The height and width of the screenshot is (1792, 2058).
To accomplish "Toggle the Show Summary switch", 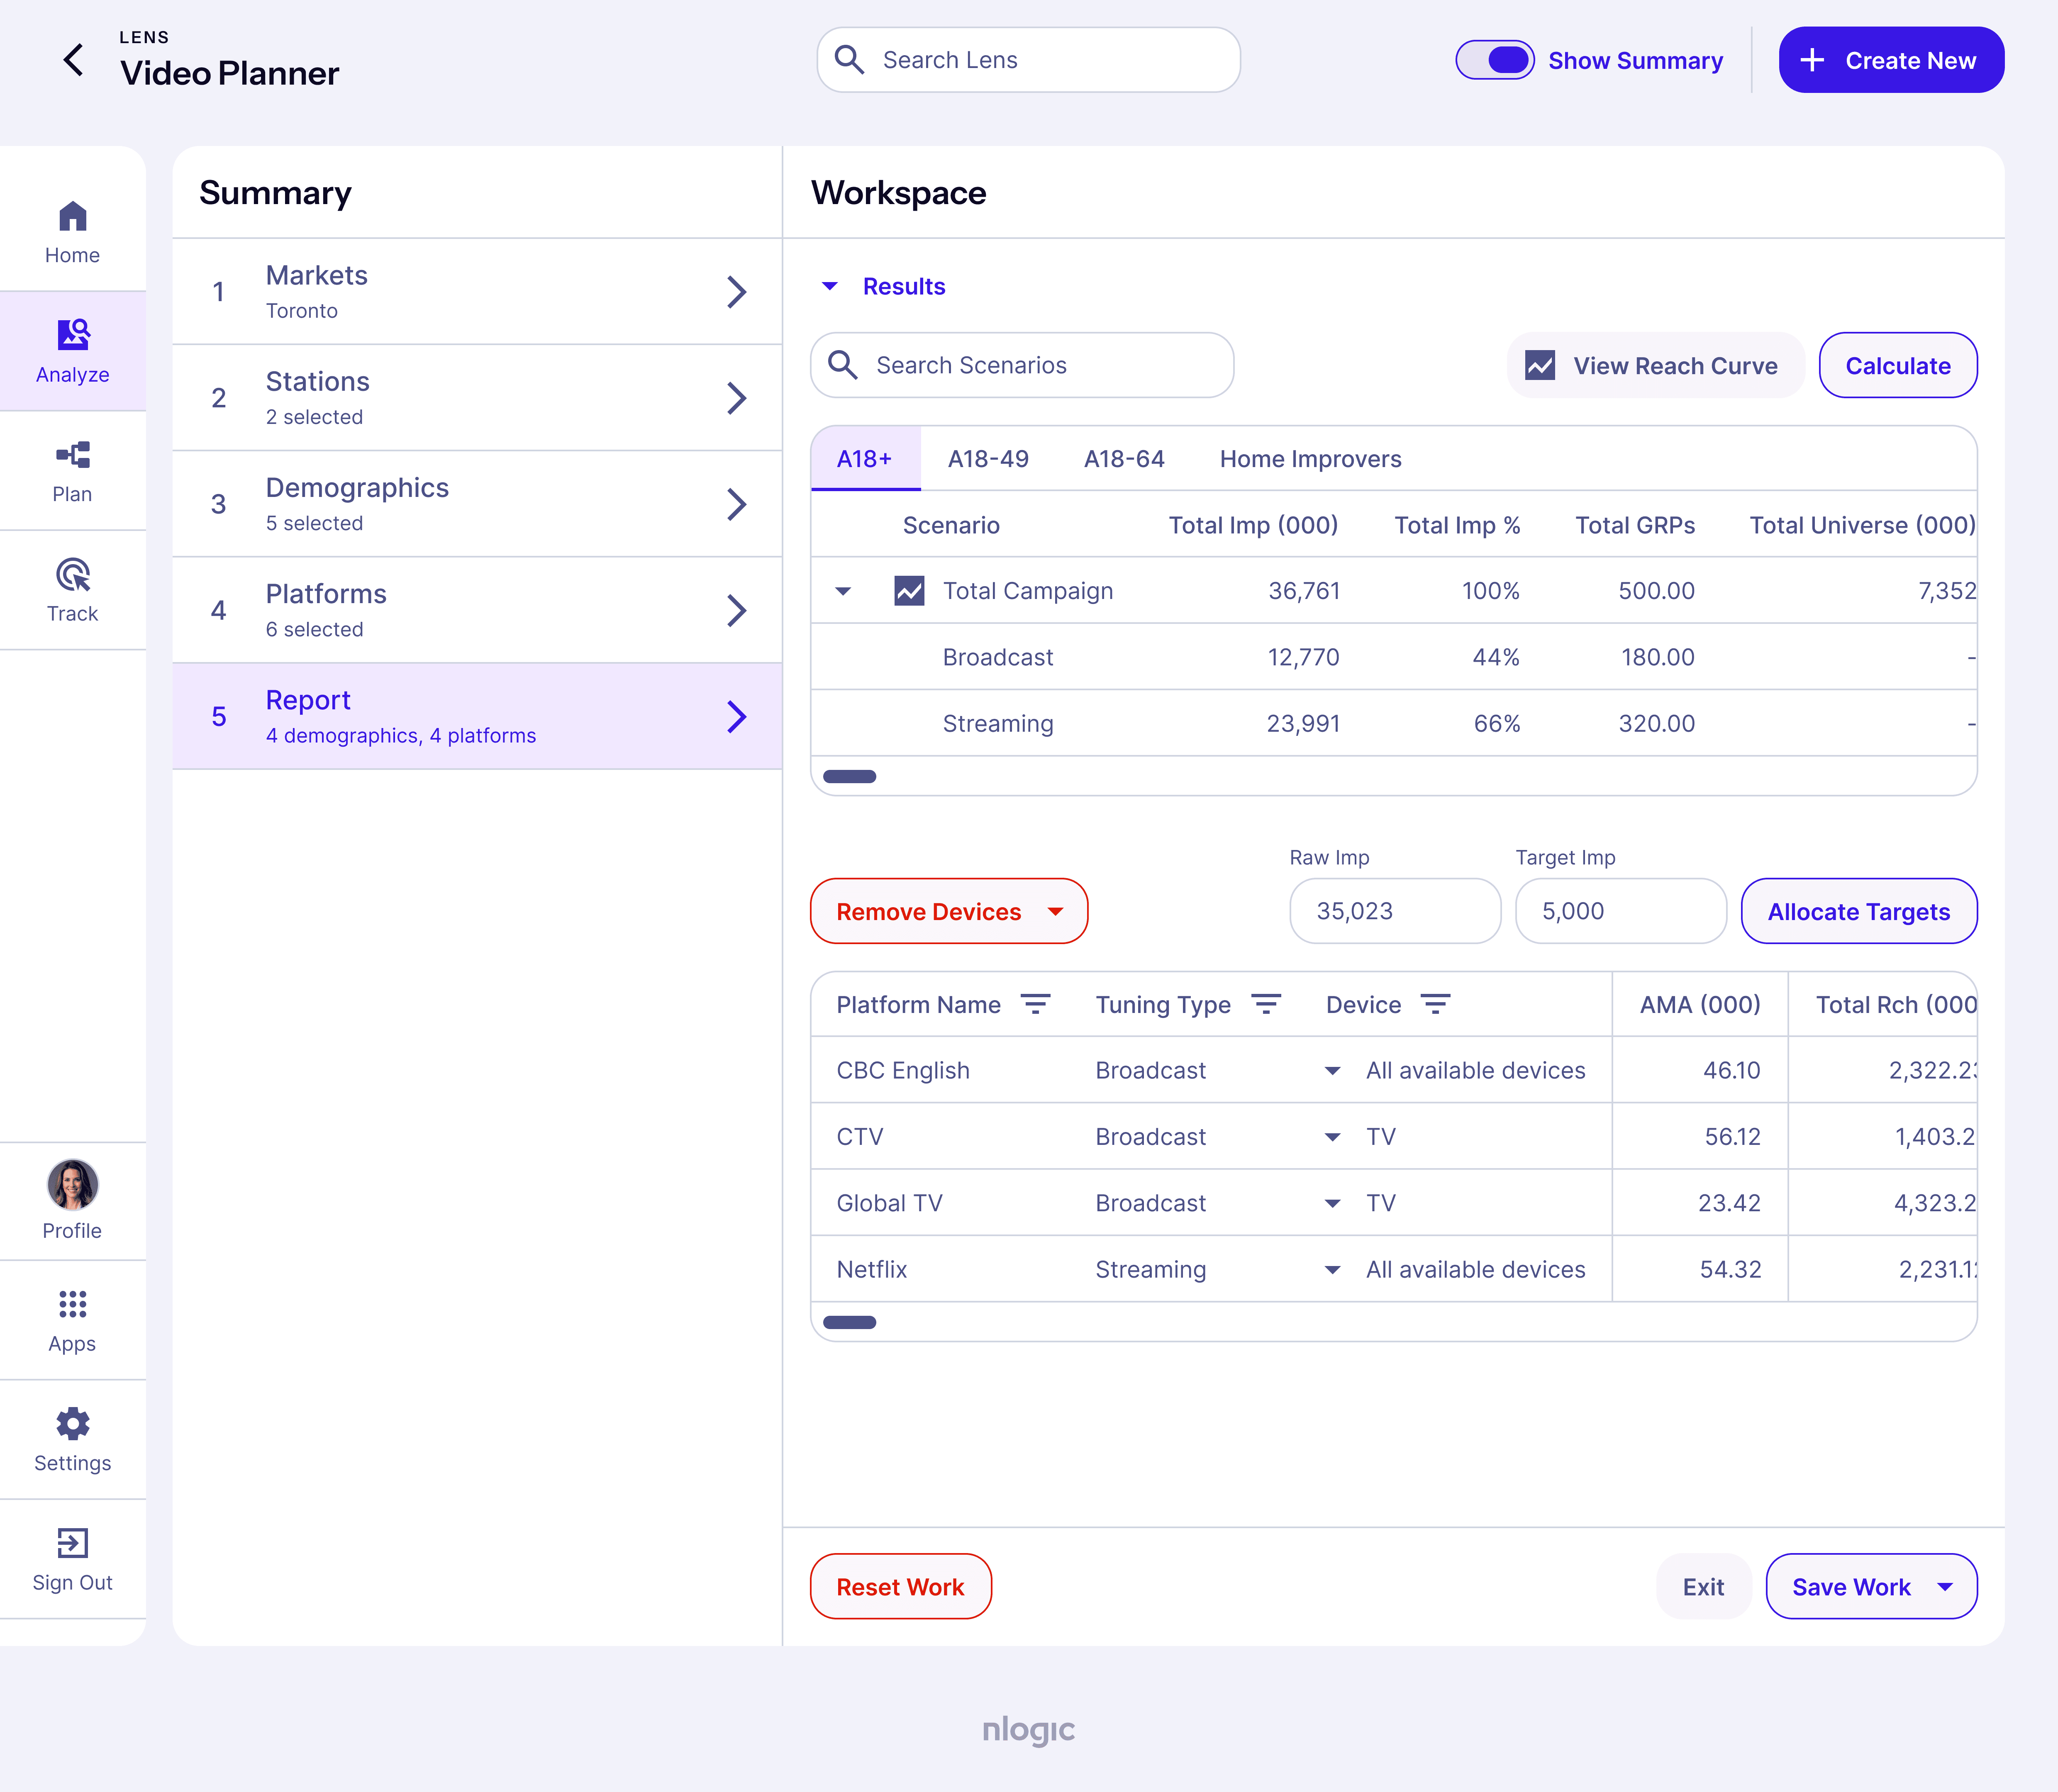I will [1494, 60].
